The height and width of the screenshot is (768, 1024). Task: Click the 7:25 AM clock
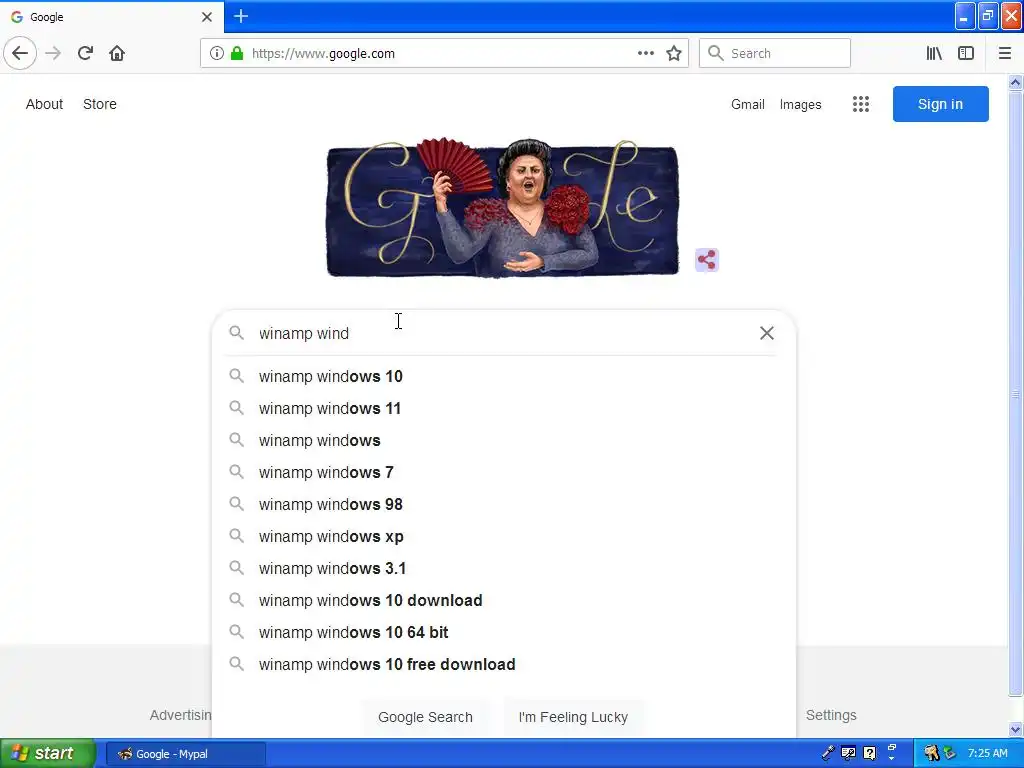pos(987,753)
